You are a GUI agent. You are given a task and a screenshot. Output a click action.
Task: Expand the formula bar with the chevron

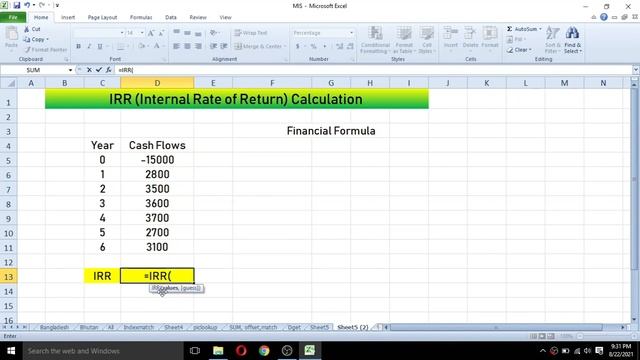636,70
